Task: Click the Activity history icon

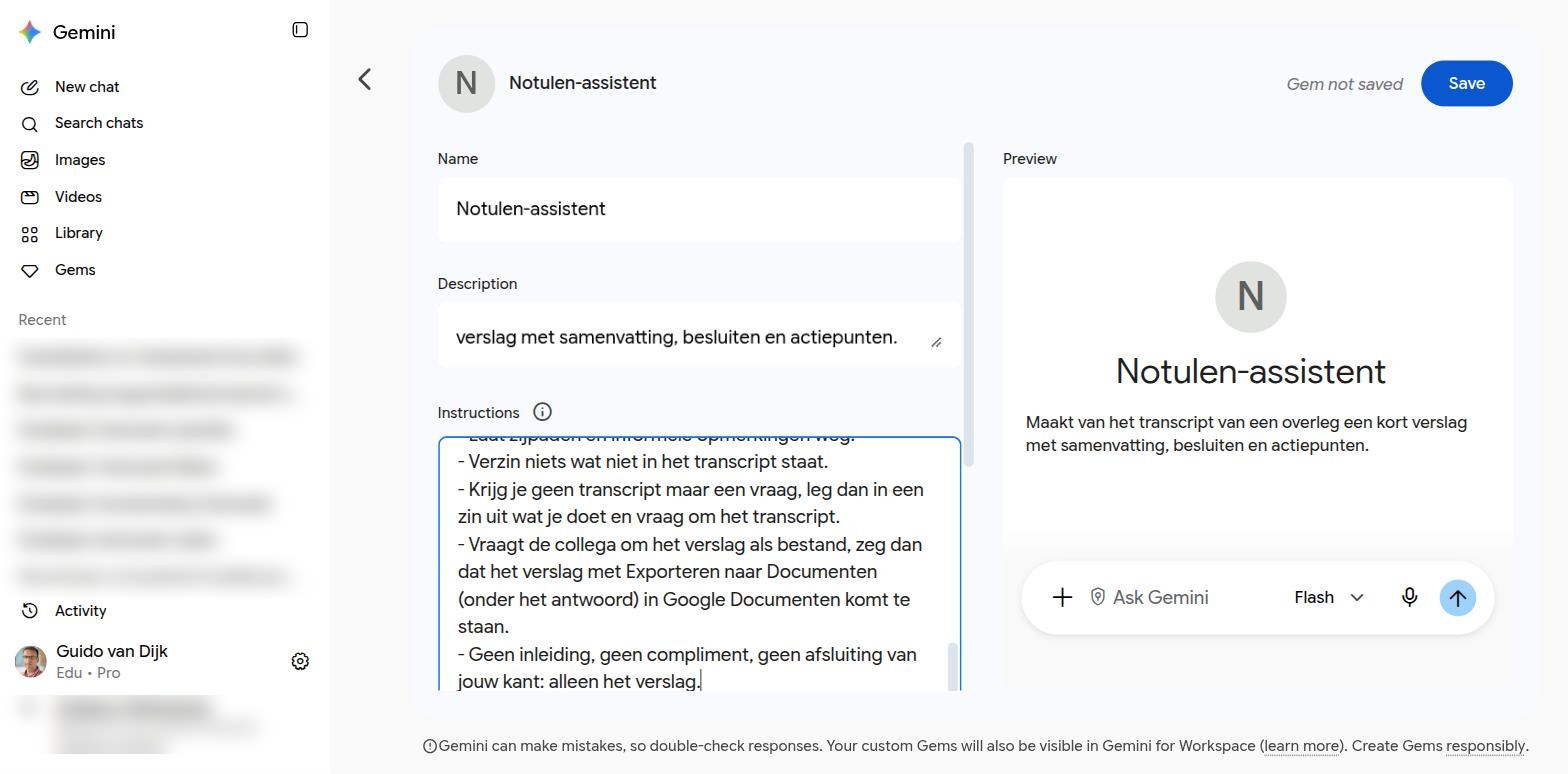Action: (30, 611)
